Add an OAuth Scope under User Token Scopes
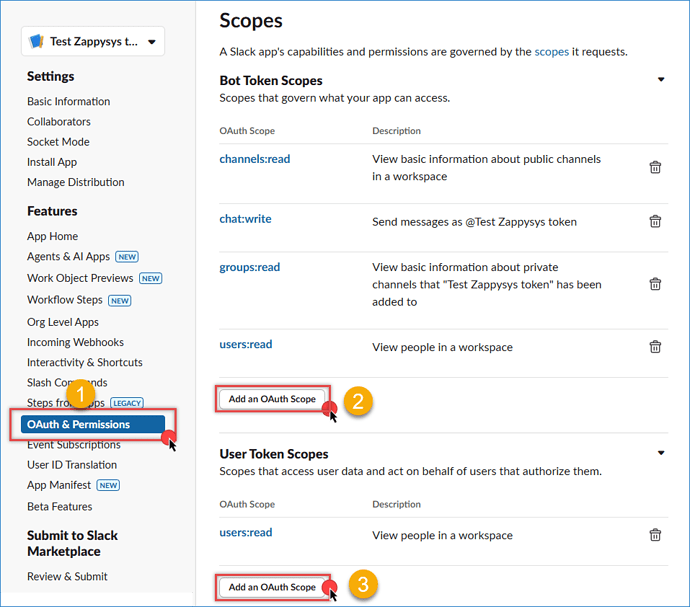 272,587
